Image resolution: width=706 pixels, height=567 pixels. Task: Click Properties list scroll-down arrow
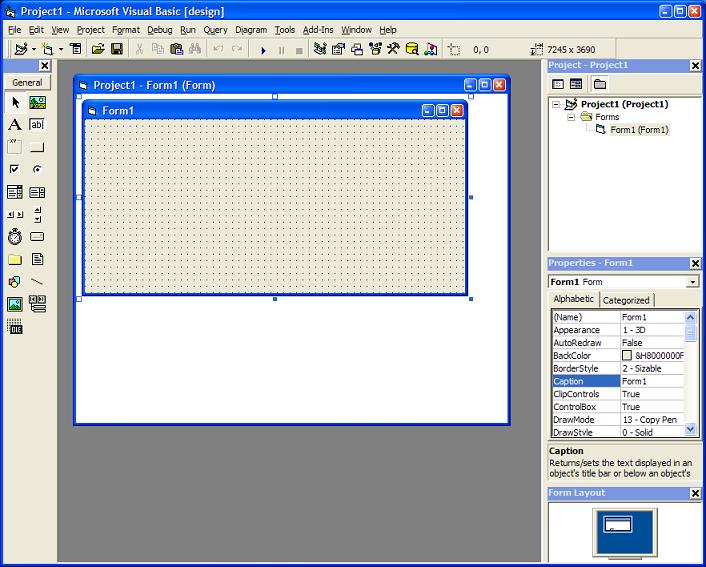pyautogui.click(x=690, y=430)
